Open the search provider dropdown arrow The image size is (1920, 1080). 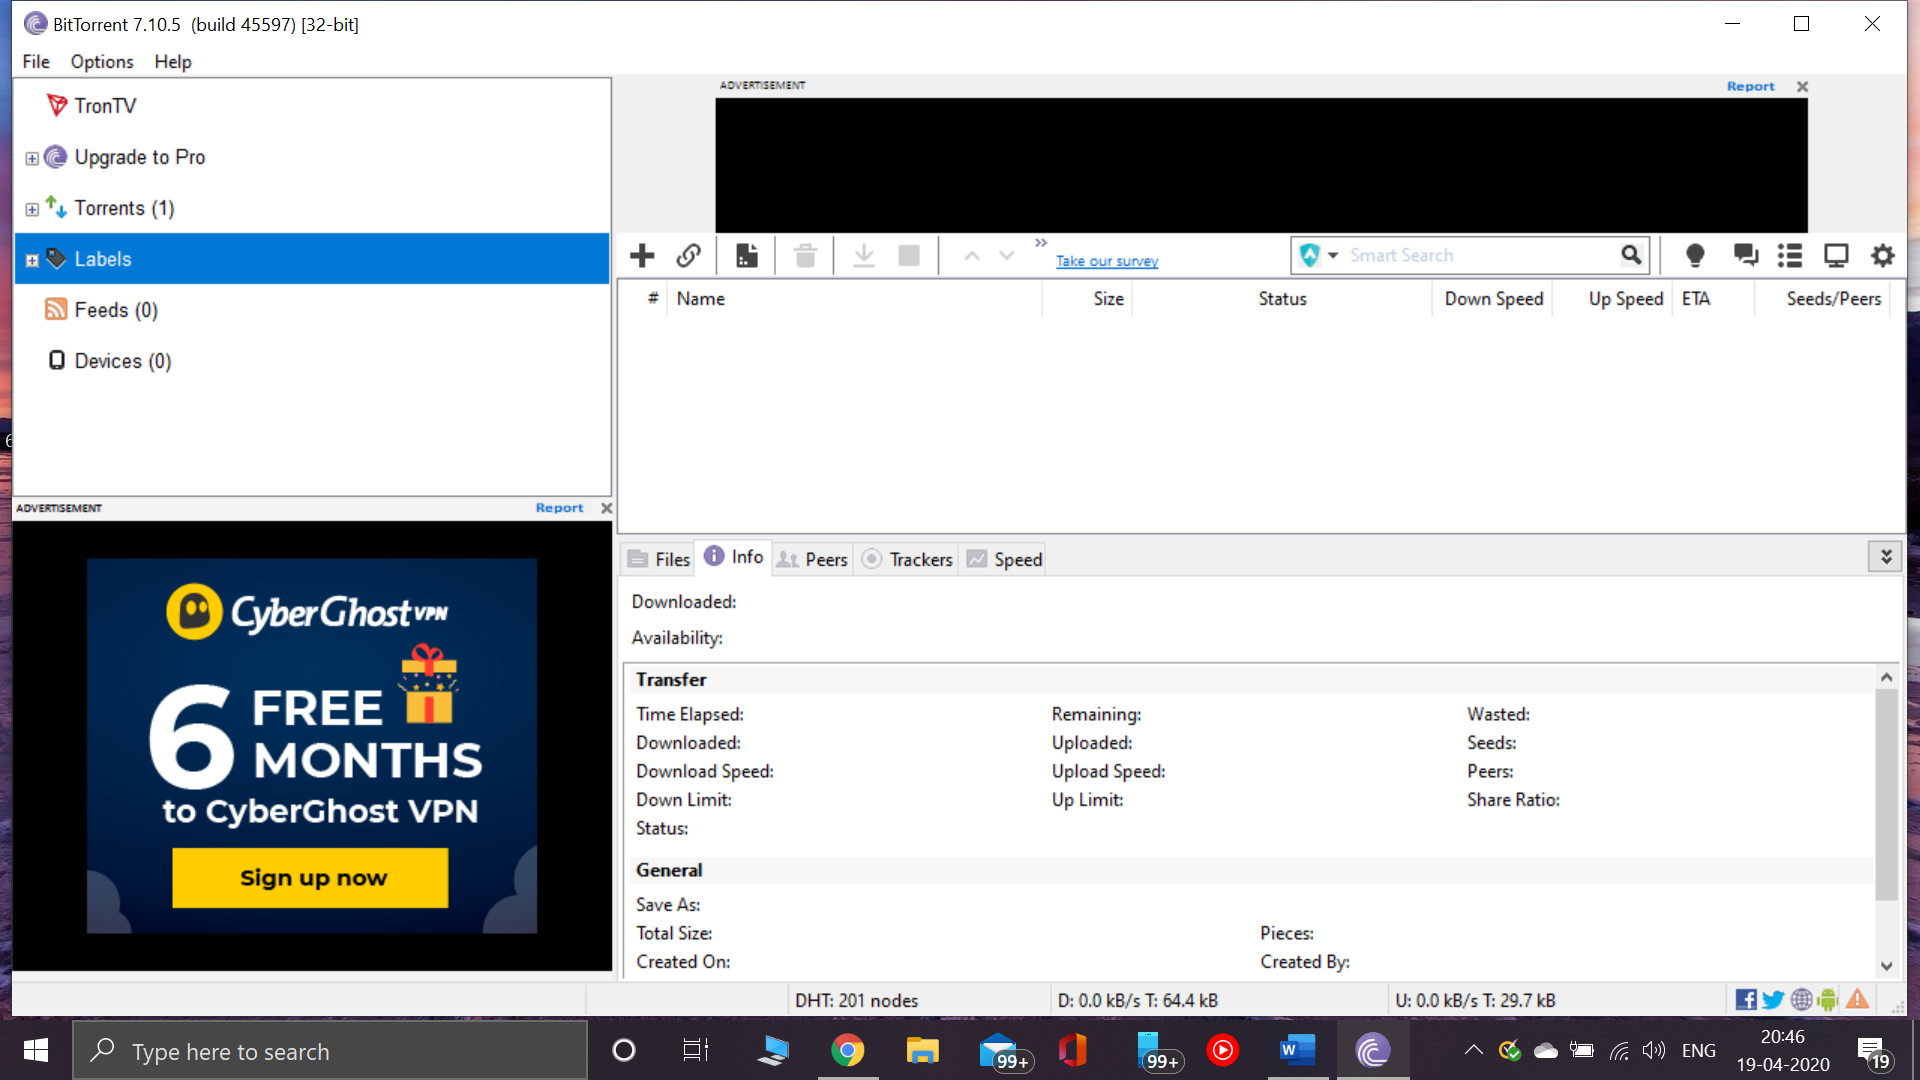[1333, 256]
